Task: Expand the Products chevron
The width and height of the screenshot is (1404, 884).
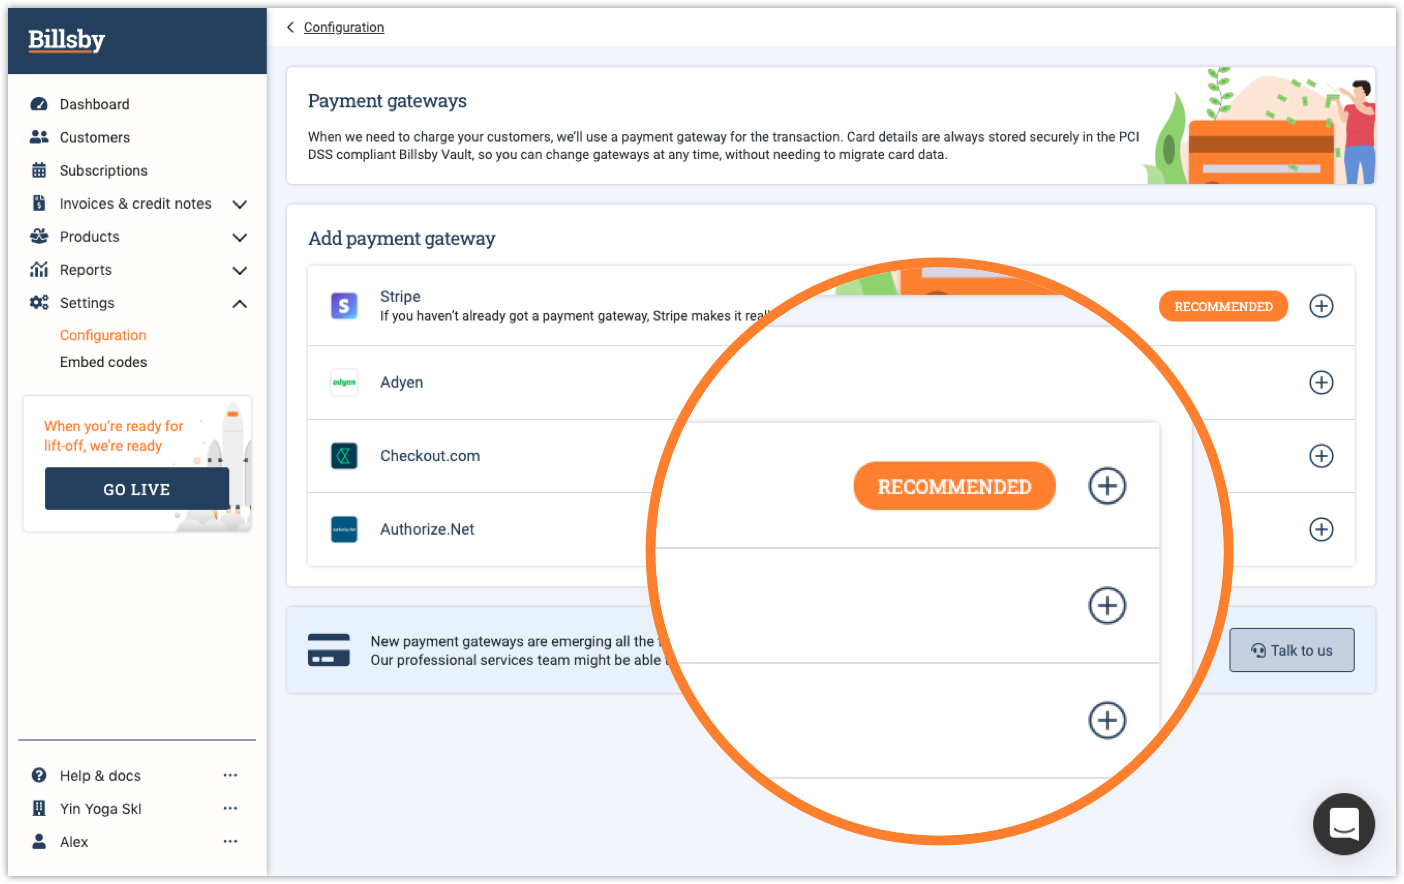Action: click(x=239, y=237)
